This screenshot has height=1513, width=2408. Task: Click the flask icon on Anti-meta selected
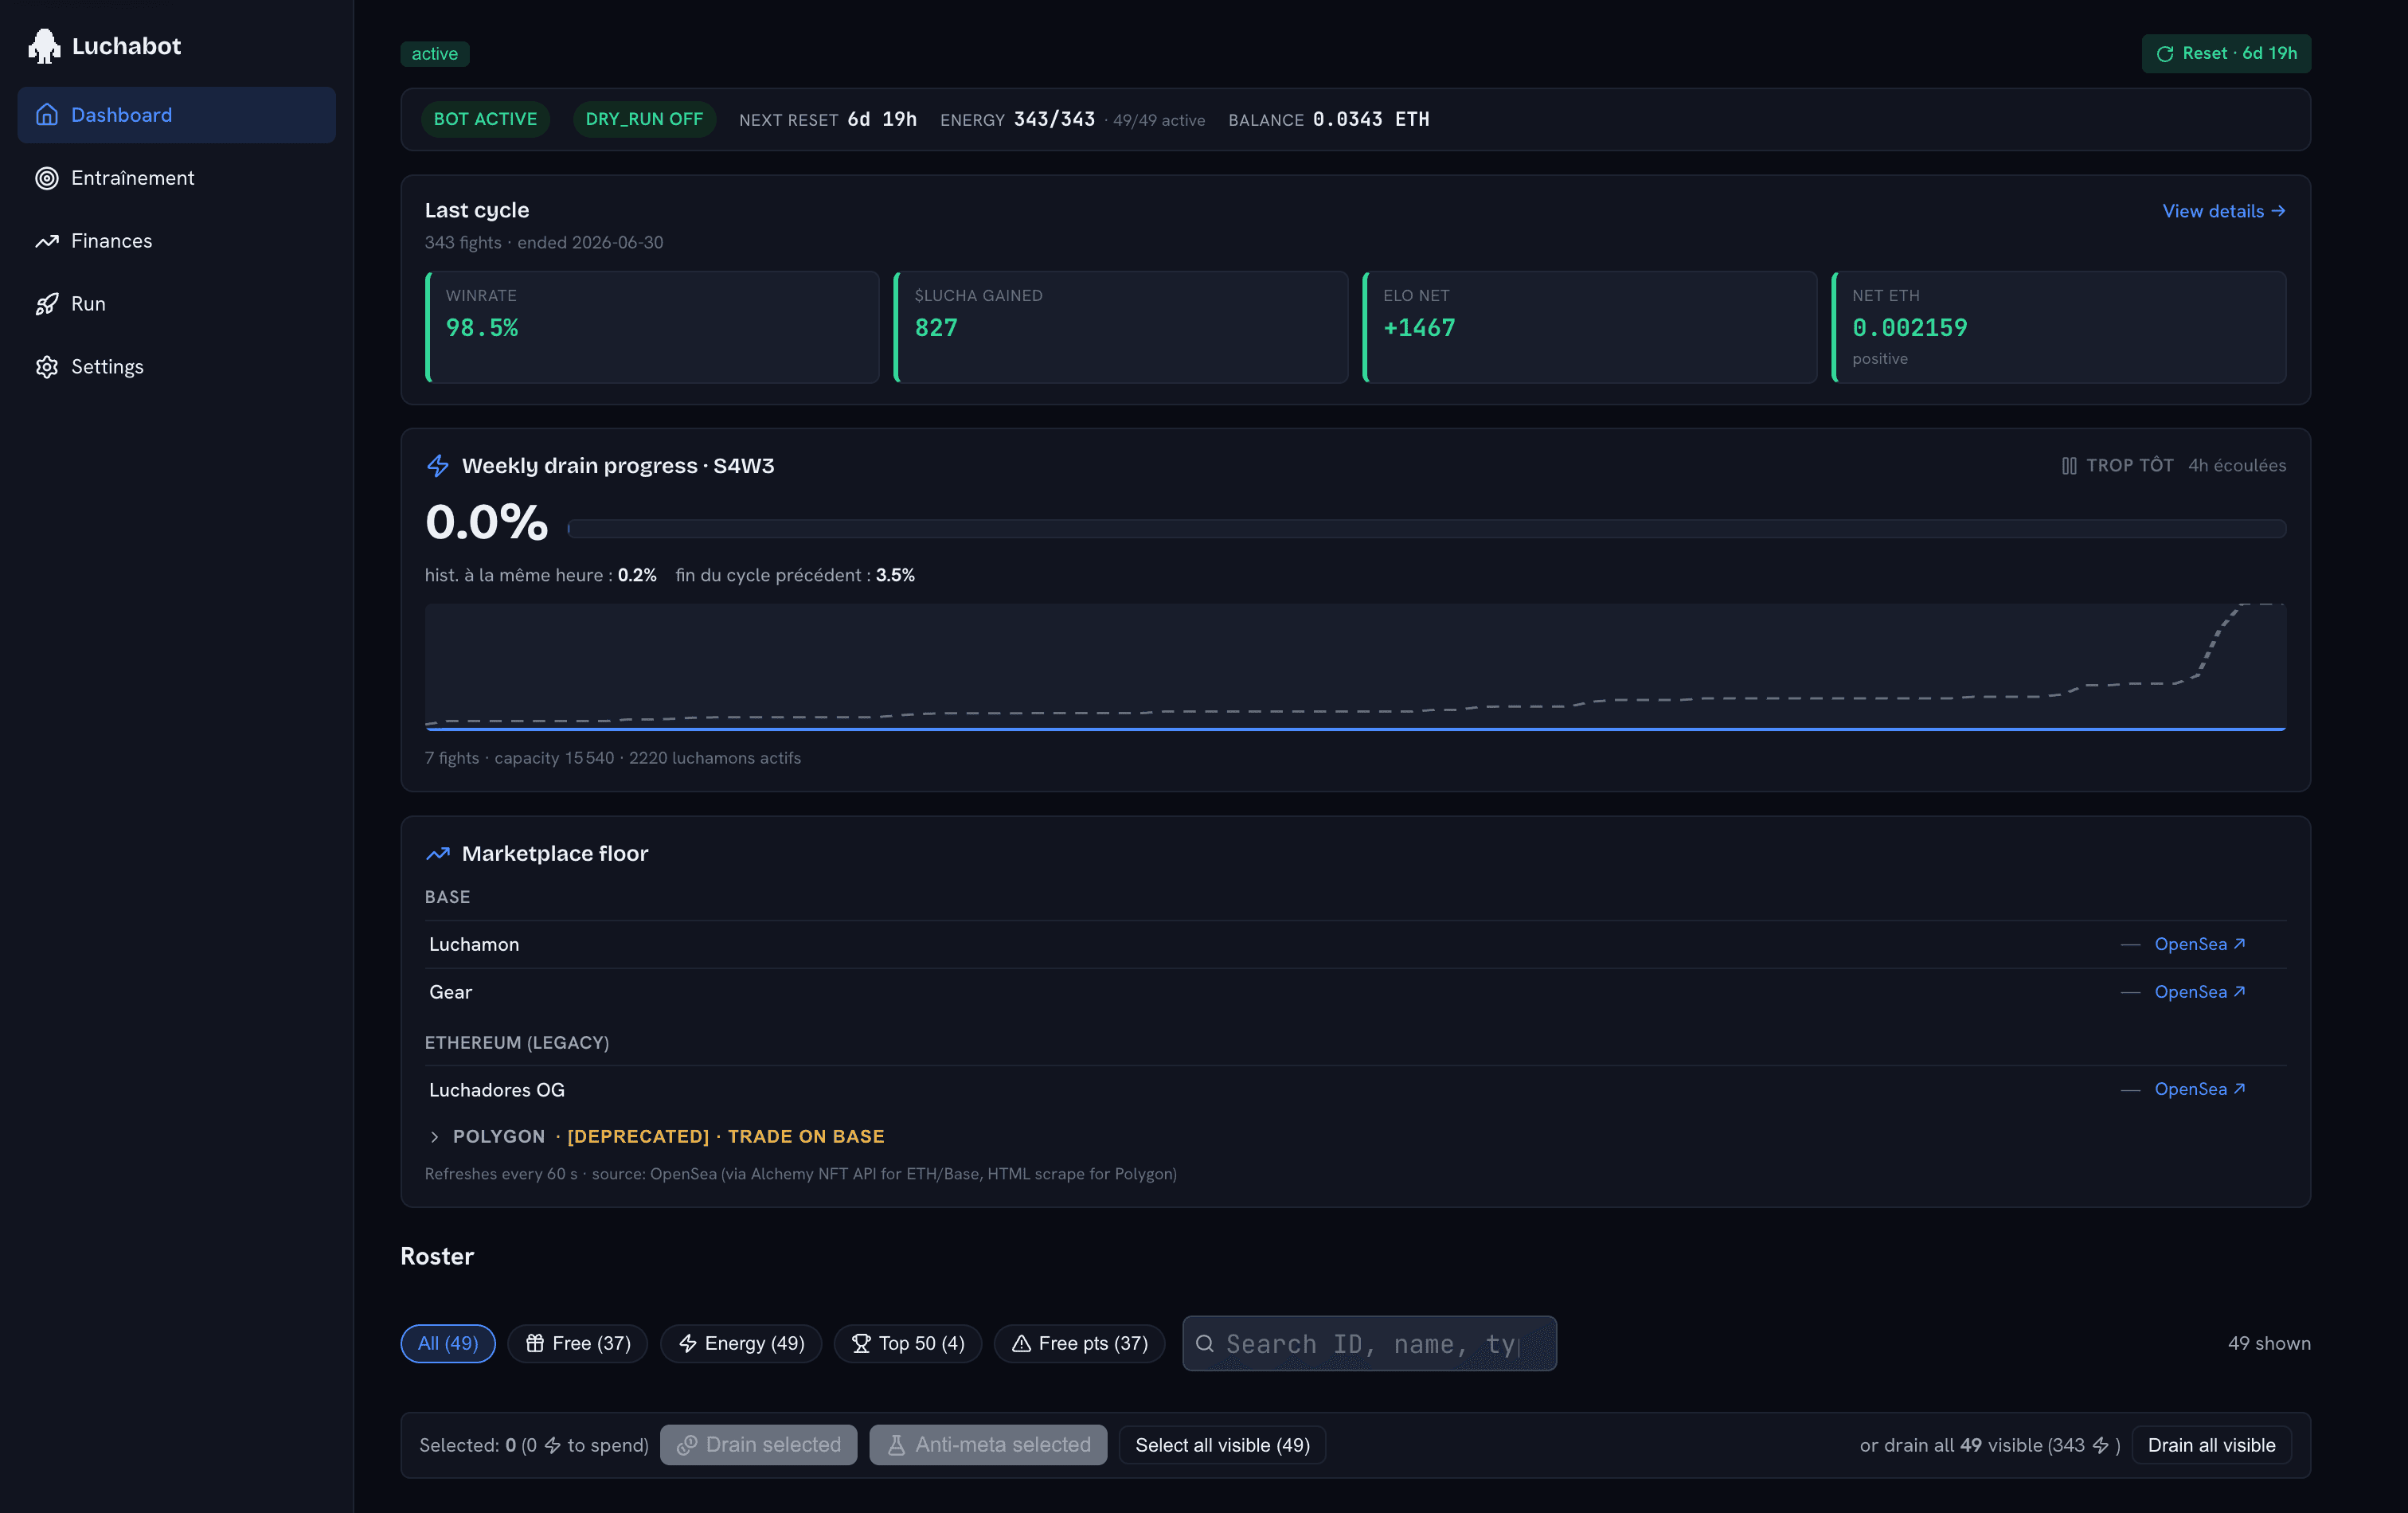tap(896, 1445)
